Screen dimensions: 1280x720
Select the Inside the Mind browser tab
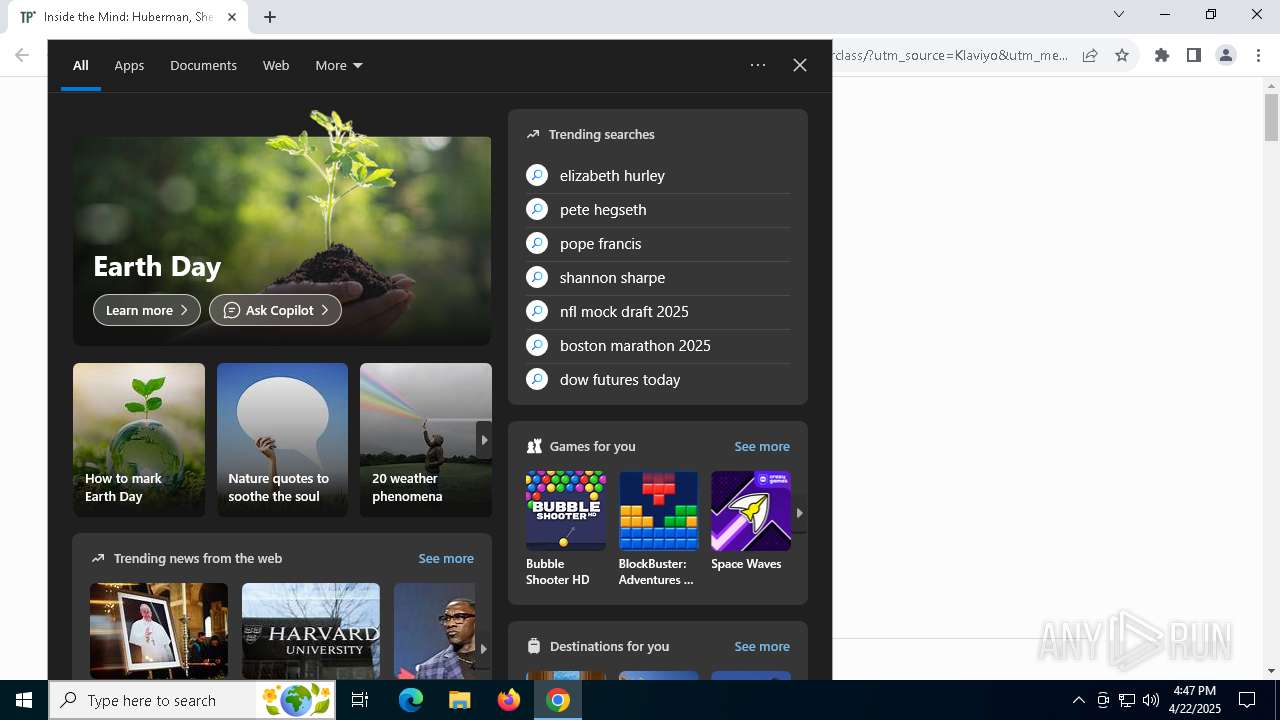tap(129, 17)
